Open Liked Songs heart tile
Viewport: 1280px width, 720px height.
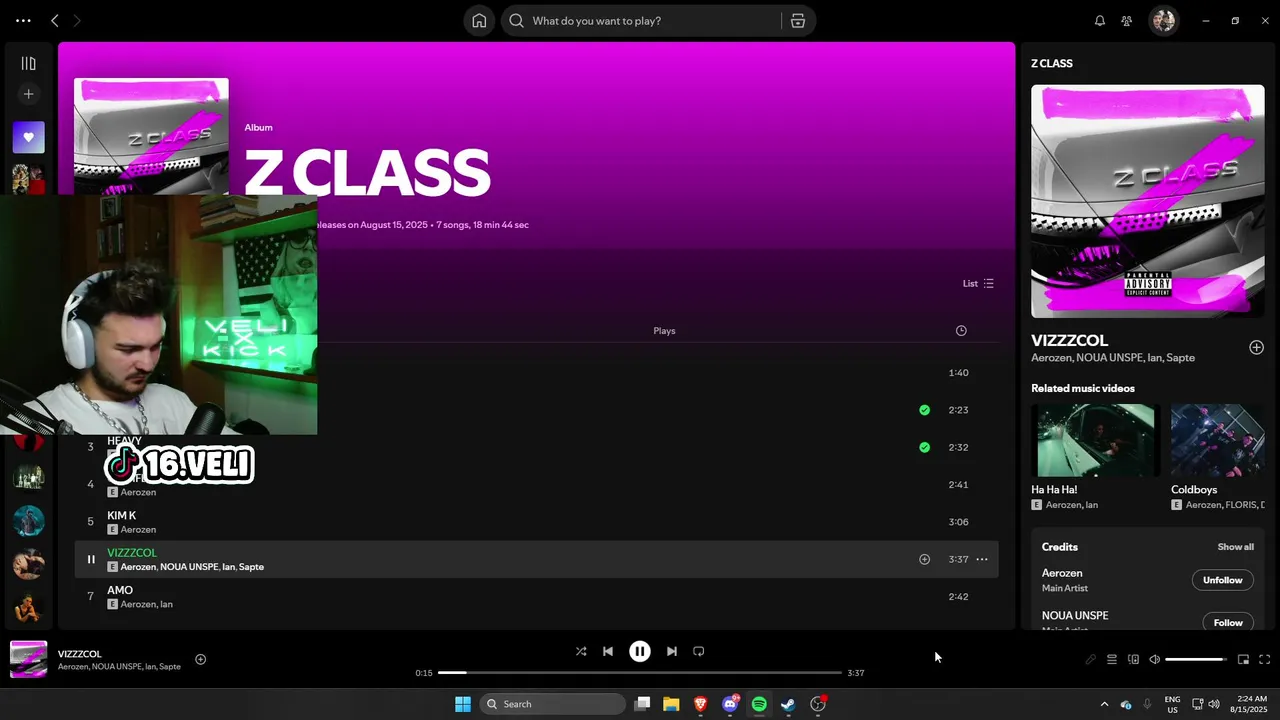28,137
